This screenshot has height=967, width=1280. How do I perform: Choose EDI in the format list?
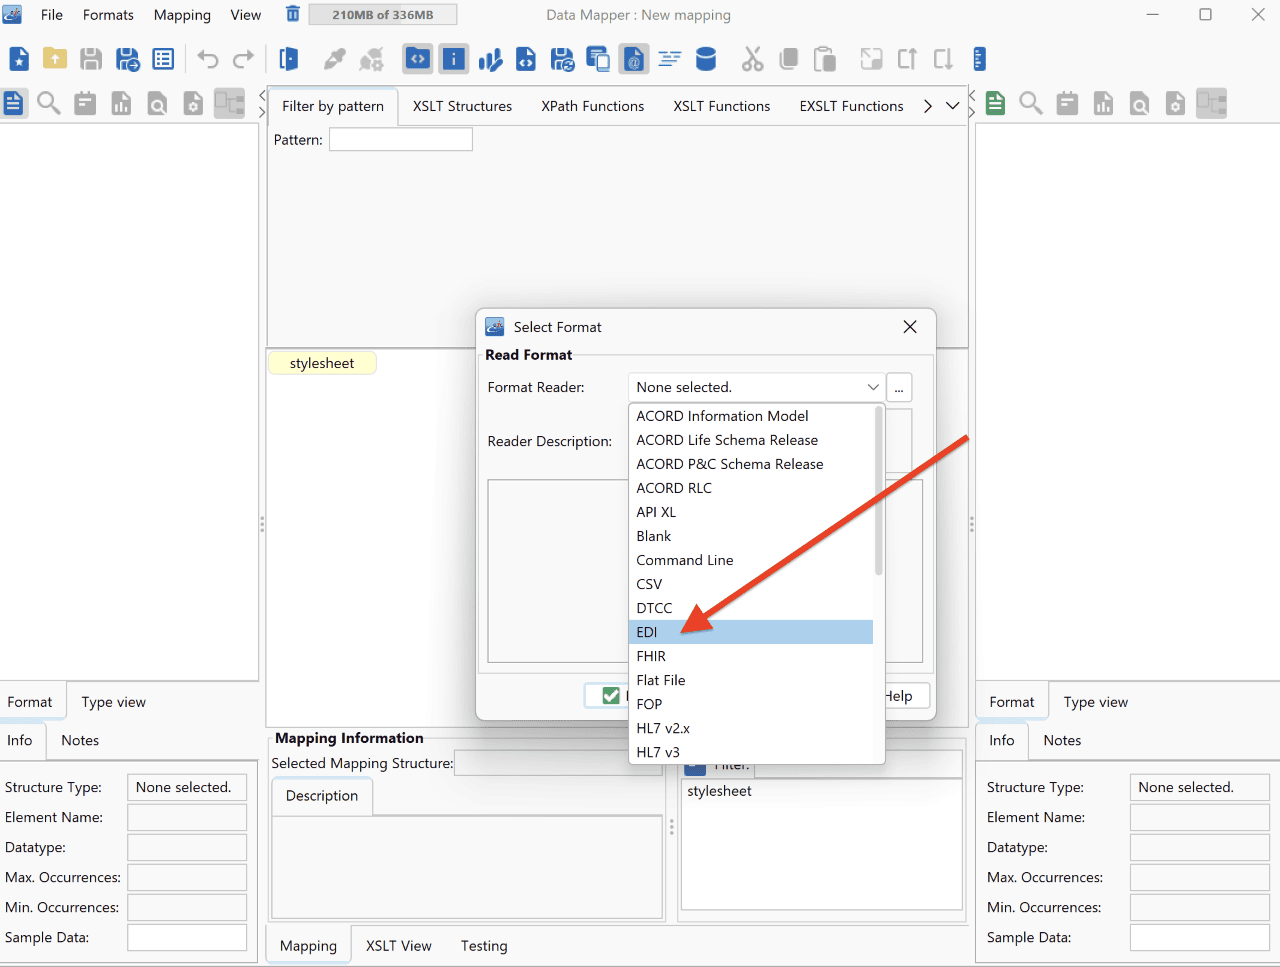(751, 632)
